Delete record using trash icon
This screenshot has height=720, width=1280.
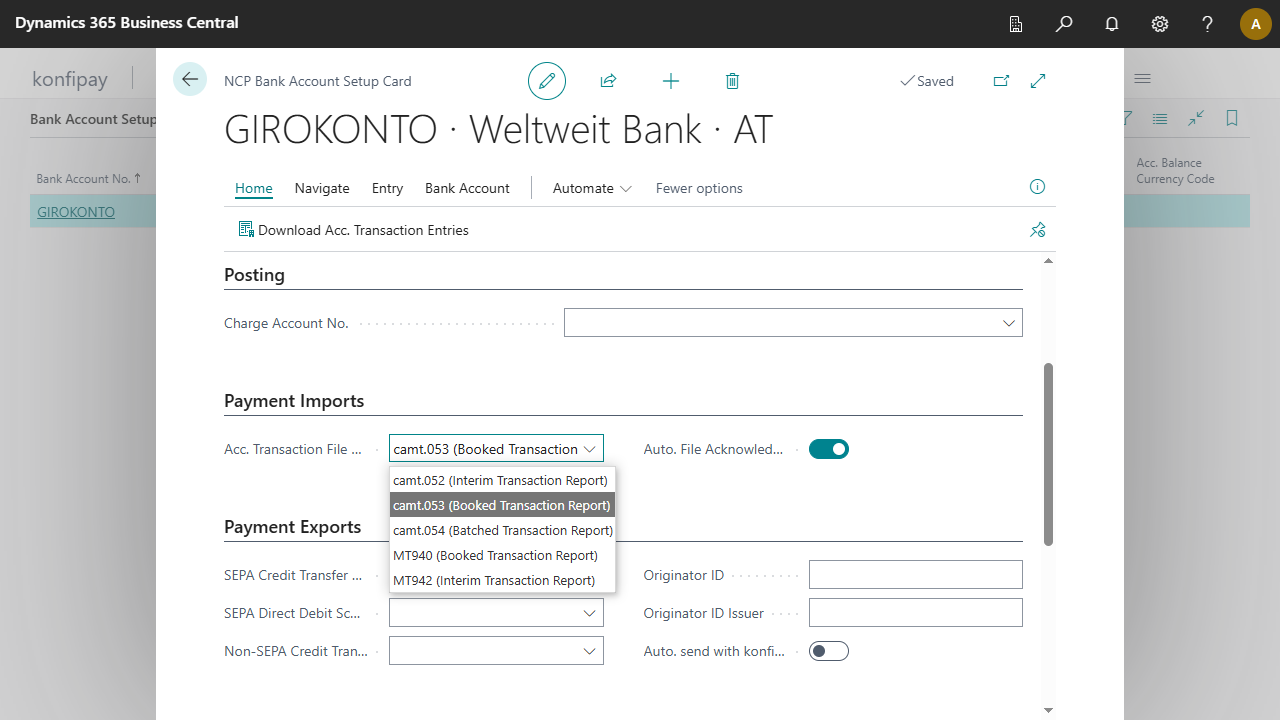(x=732, y=81)
